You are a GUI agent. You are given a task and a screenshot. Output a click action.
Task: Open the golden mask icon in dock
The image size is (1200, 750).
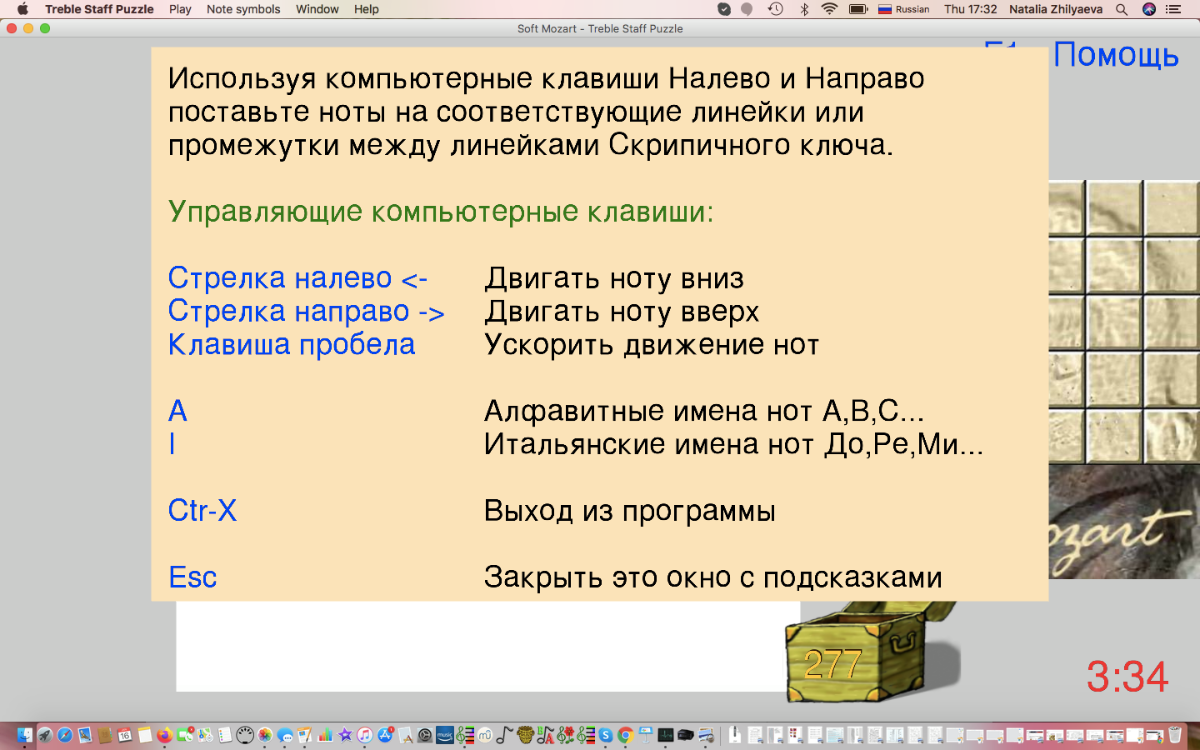525,736
